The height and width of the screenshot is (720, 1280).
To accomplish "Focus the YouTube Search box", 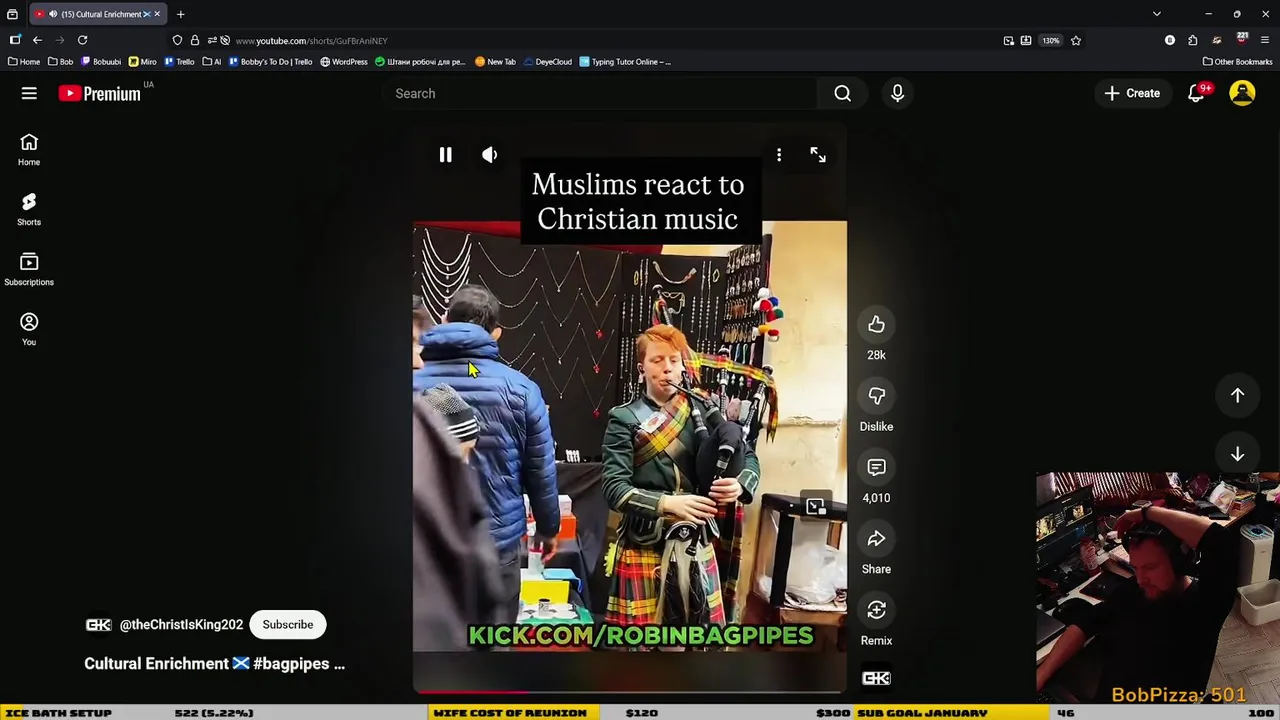I will click(600, 93).
